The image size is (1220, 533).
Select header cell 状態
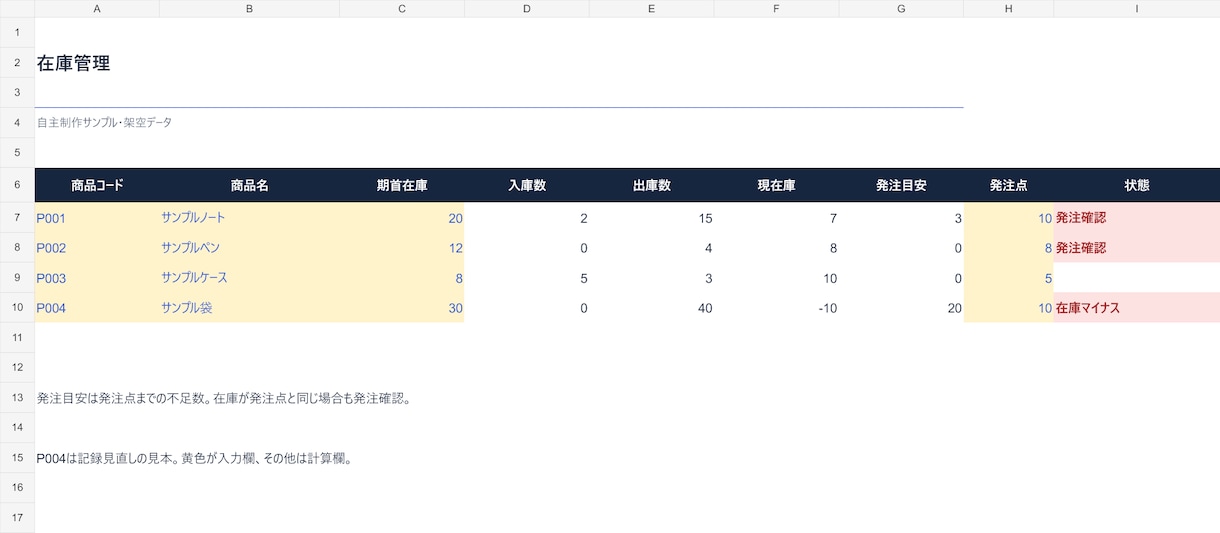pos(1137,185)
